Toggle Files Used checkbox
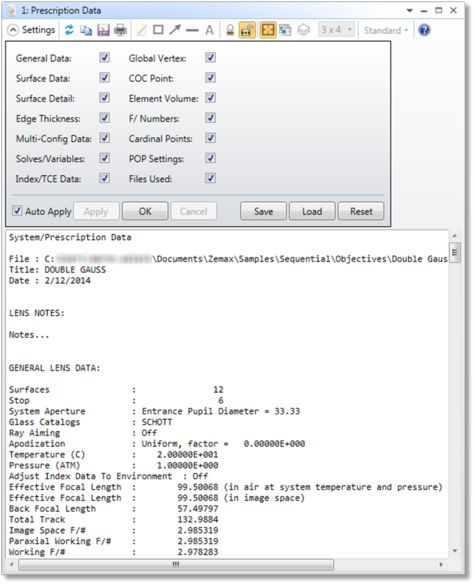Screen dimensions: 475x584 [x=210, y=178]
